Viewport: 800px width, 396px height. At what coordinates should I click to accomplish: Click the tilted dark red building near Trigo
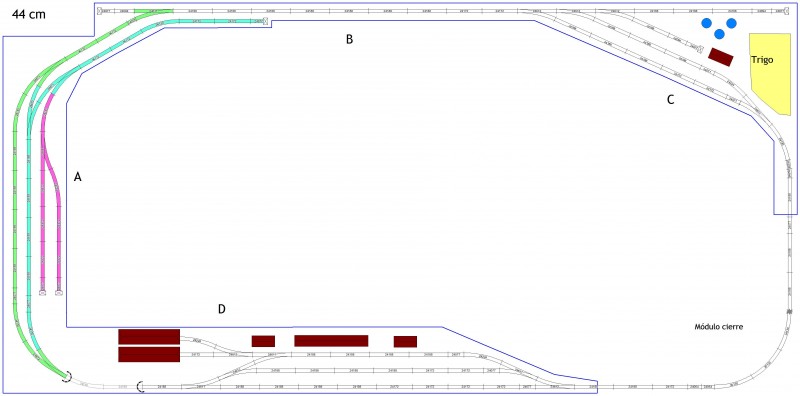point(721,57)
